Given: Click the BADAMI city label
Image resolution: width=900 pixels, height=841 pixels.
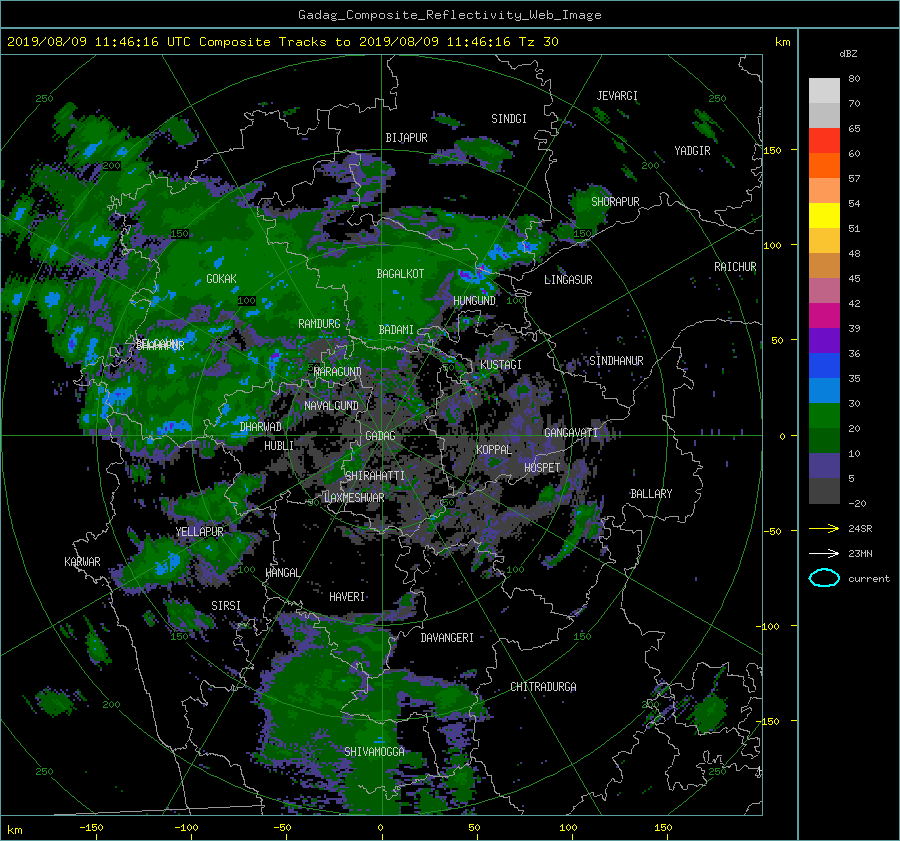Looking at the screenshot, I should tap(396, 330).
